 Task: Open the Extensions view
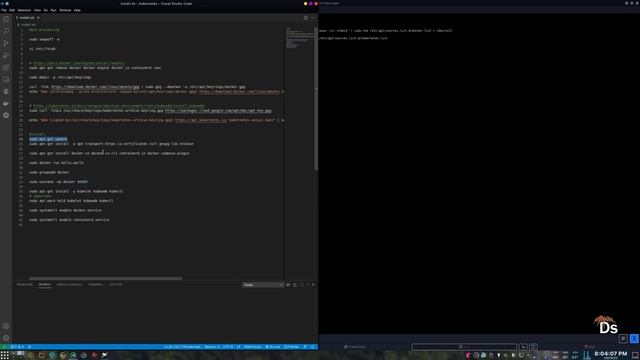tap(6, 67)
